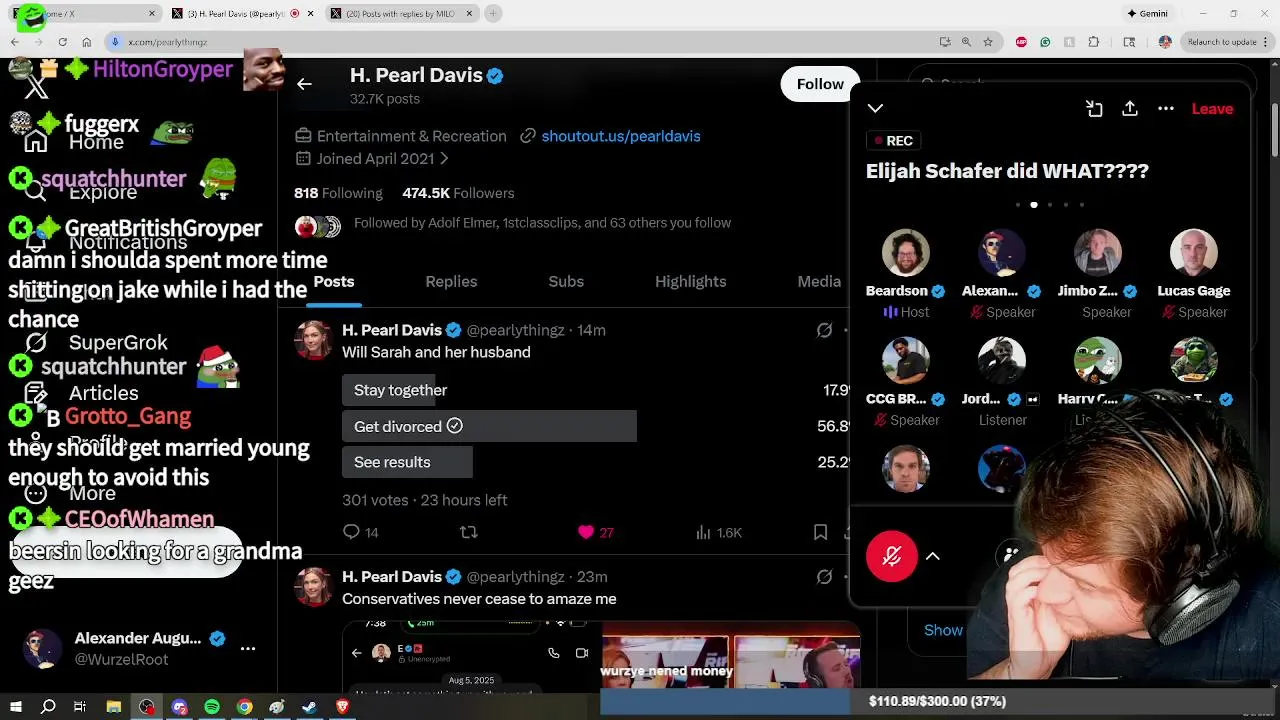The image size is (1280, 720).
Task: Repost the Sarah and her husband poll
Action: [x=468, y=532]
